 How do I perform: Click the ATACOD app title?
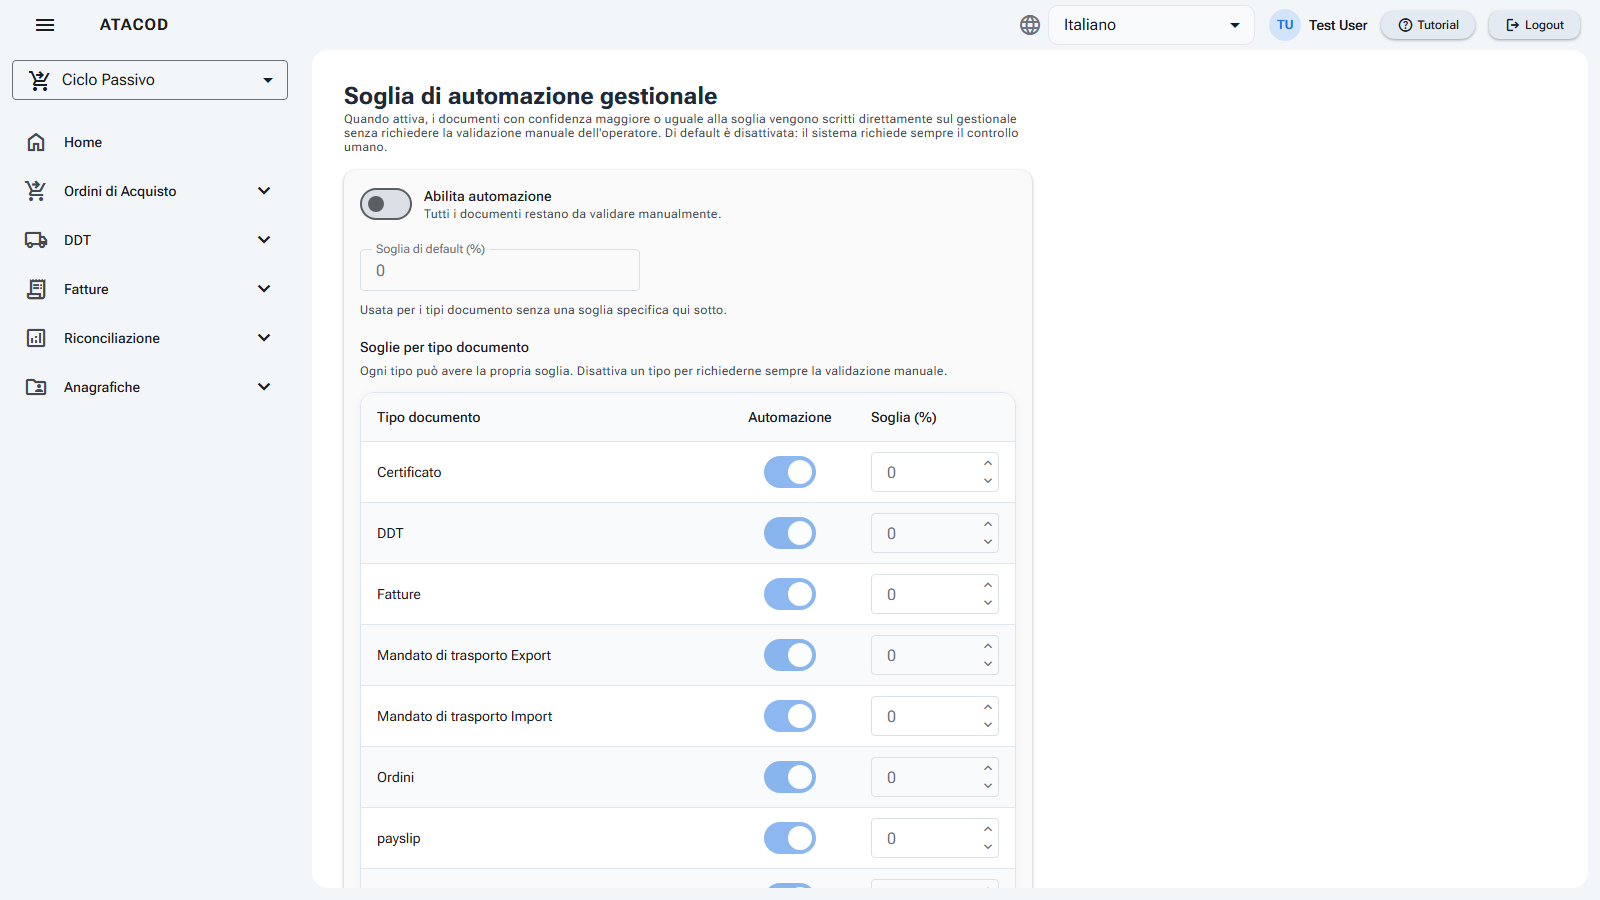[134, 25]
